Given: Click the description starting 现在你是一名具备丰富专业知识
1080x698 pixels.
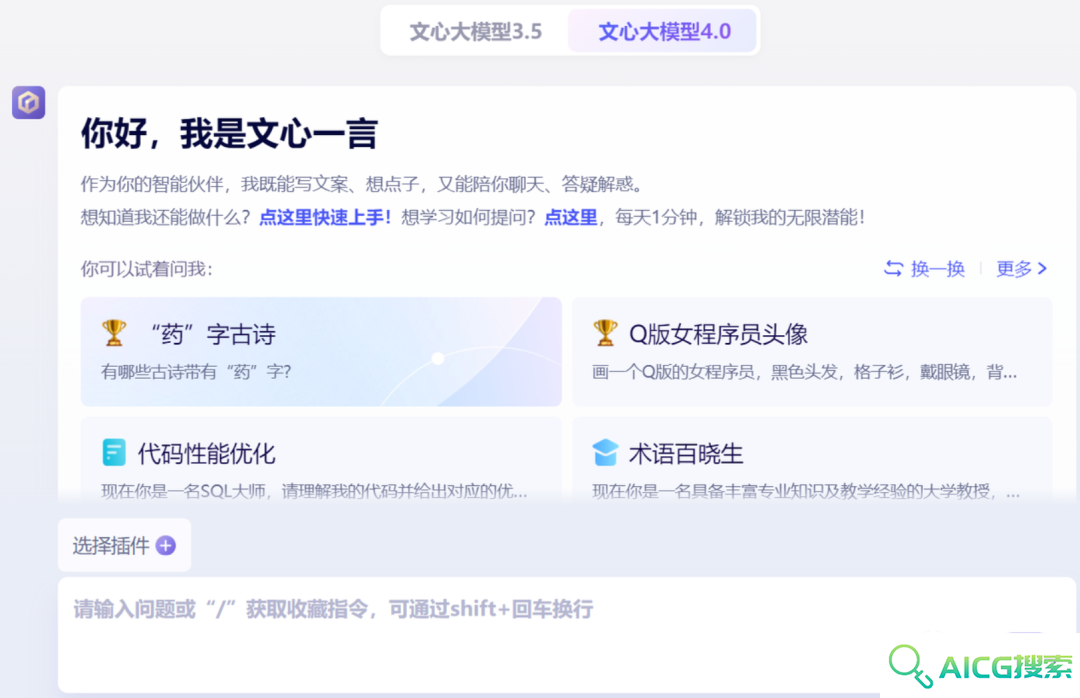Looking at the screenshot, I should [806, 491].
